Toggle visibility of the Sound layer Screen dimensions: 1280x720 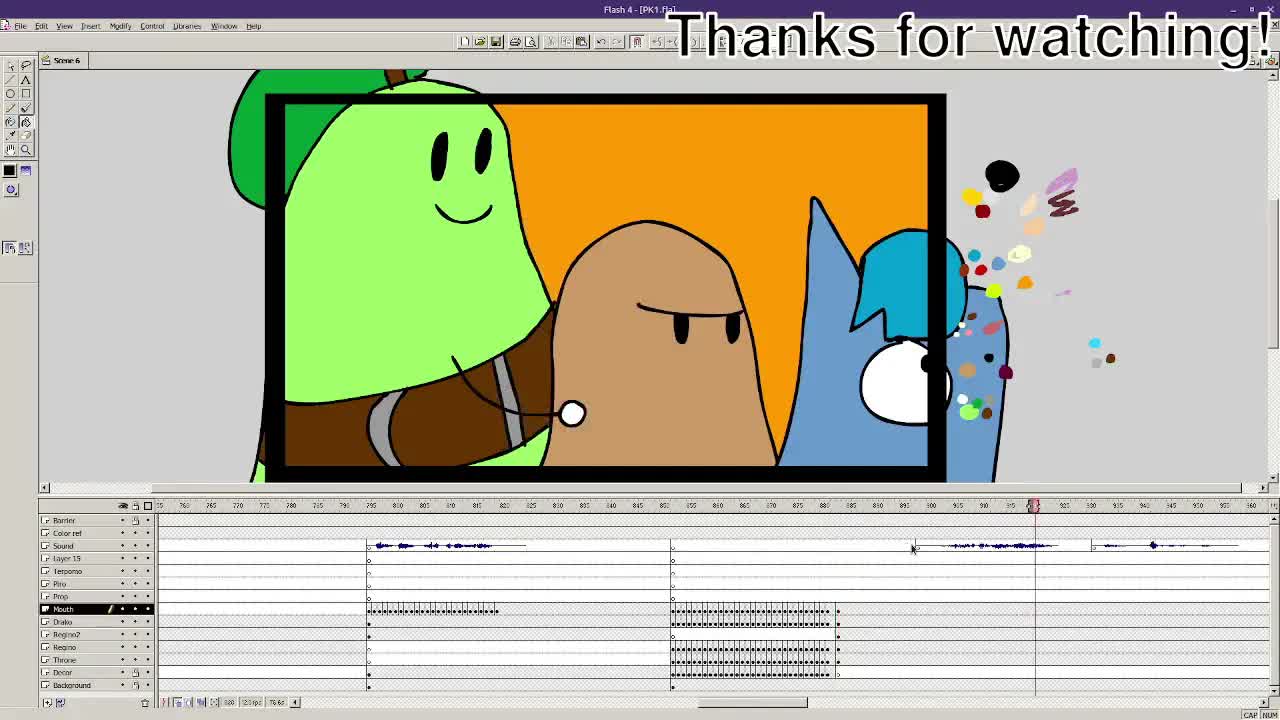(123, 546)
